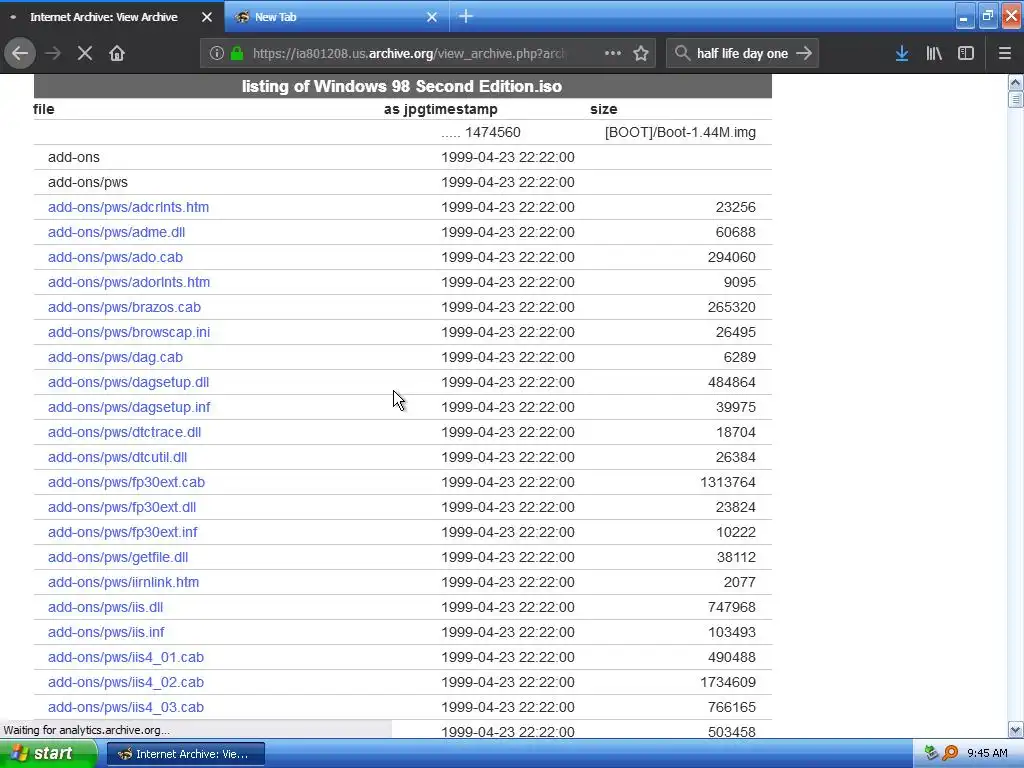Select the 'add-ons/pws' folder row text

(88, 182)
